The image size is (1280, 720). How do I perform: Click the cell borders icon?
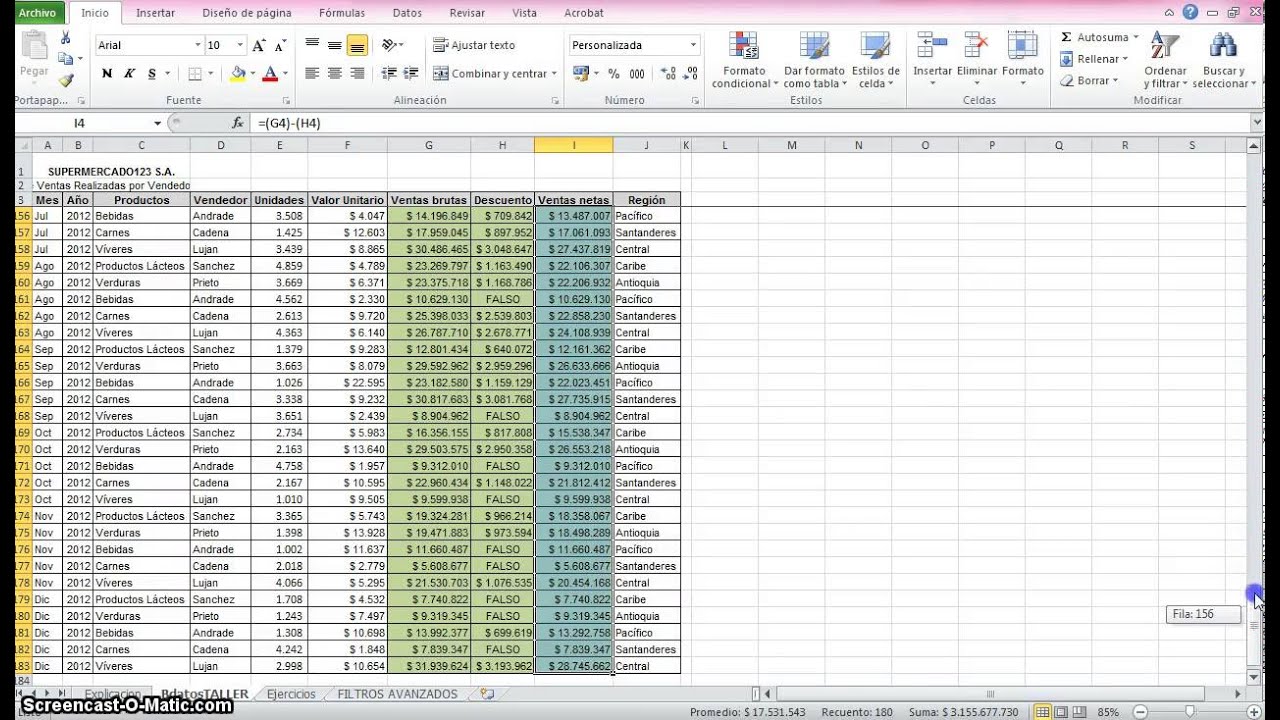click(195, 73)
